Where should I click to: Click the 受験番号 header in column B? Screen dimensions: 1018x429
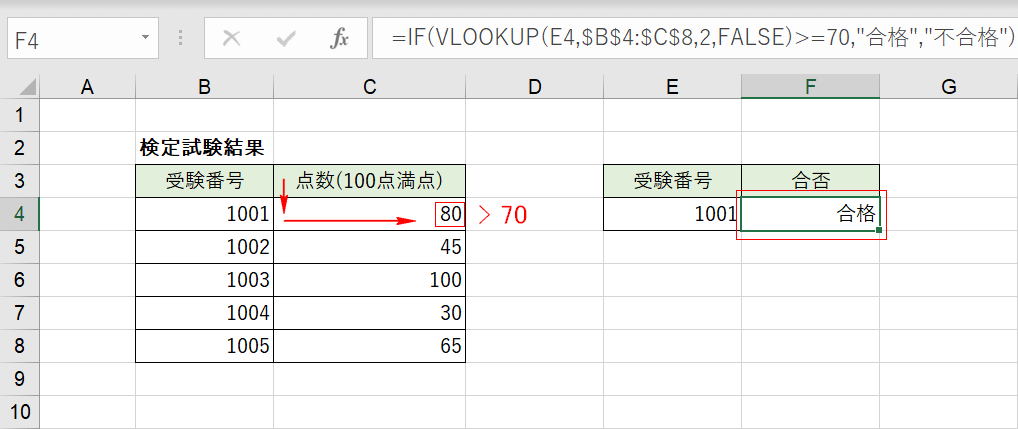coord(205,182)
